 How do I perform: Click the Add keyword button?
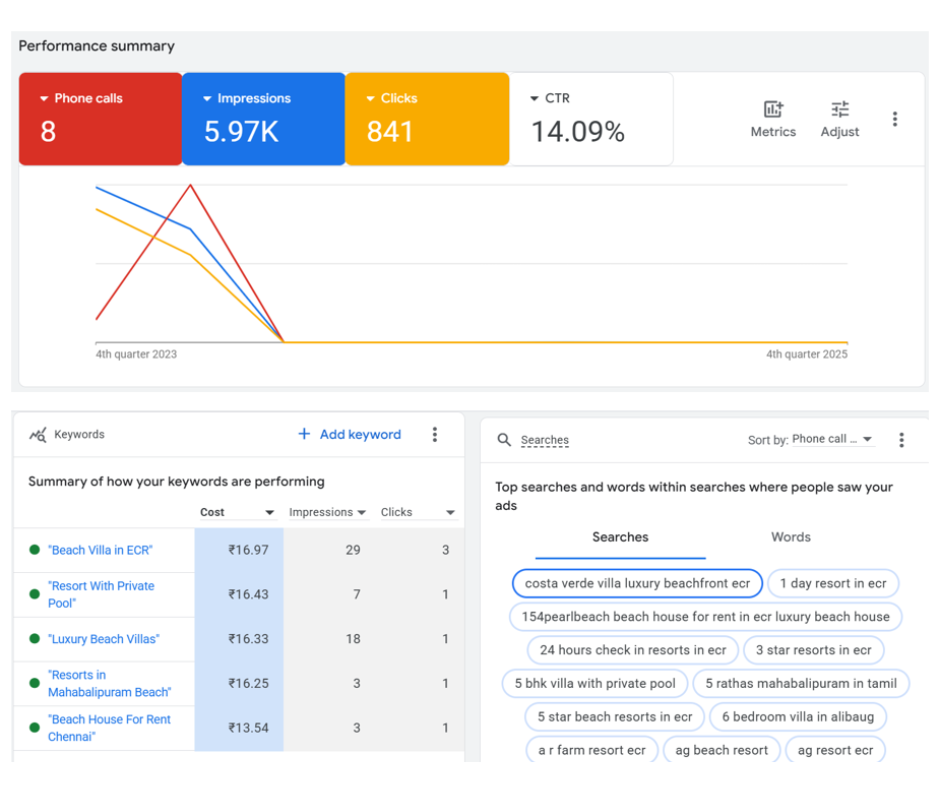pos(349,434)
